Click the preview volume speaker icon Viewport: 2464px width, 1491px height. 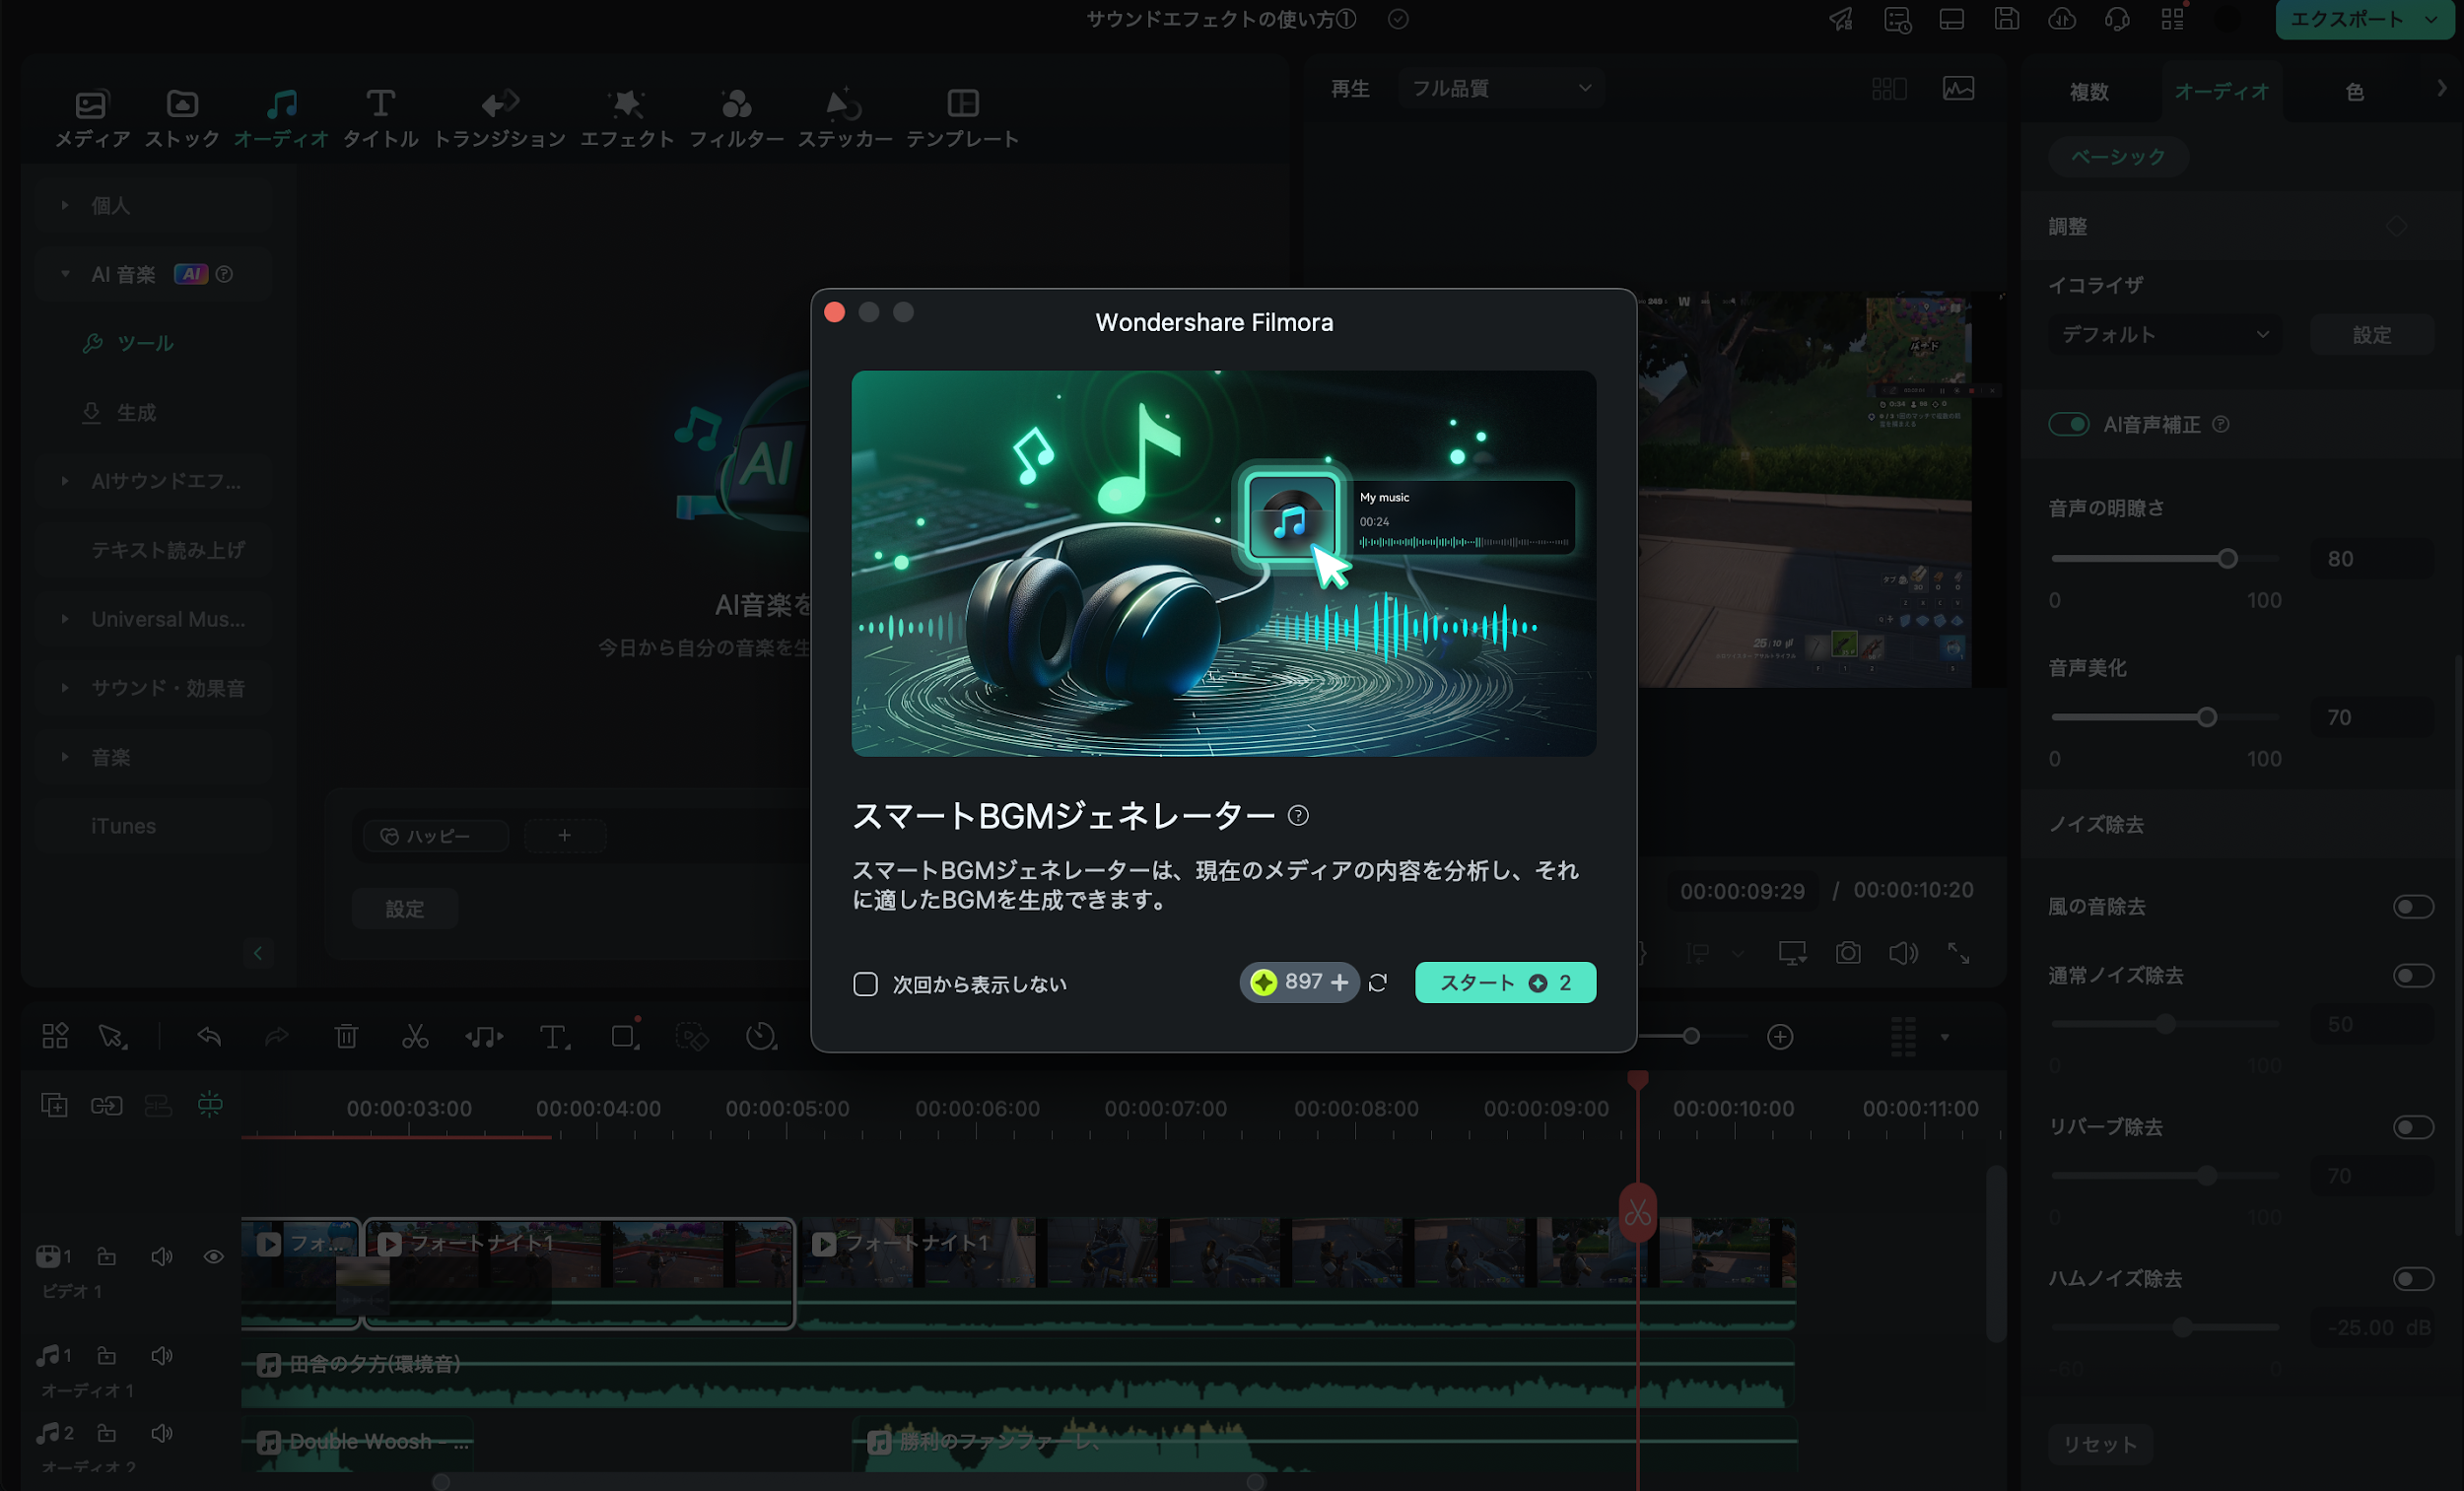tap(1903, 953)
